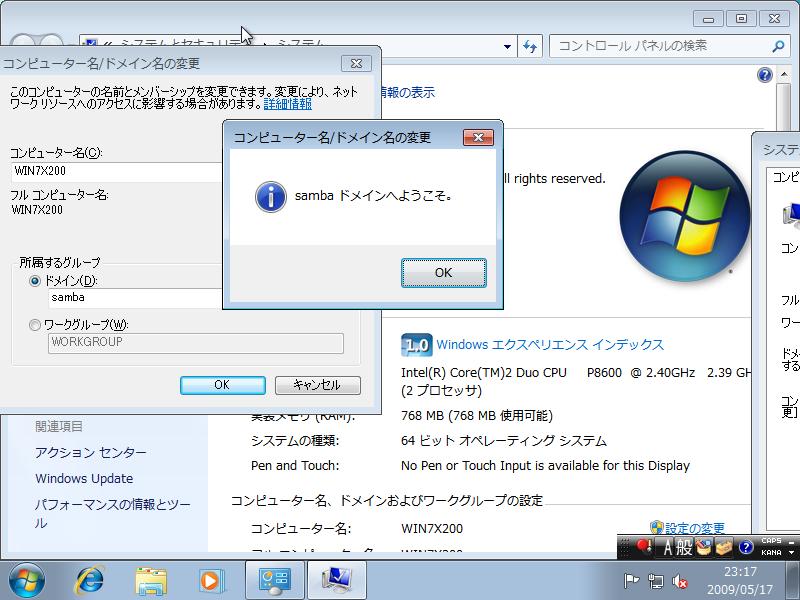Click the search magnifier icon

tap(778, 46)
